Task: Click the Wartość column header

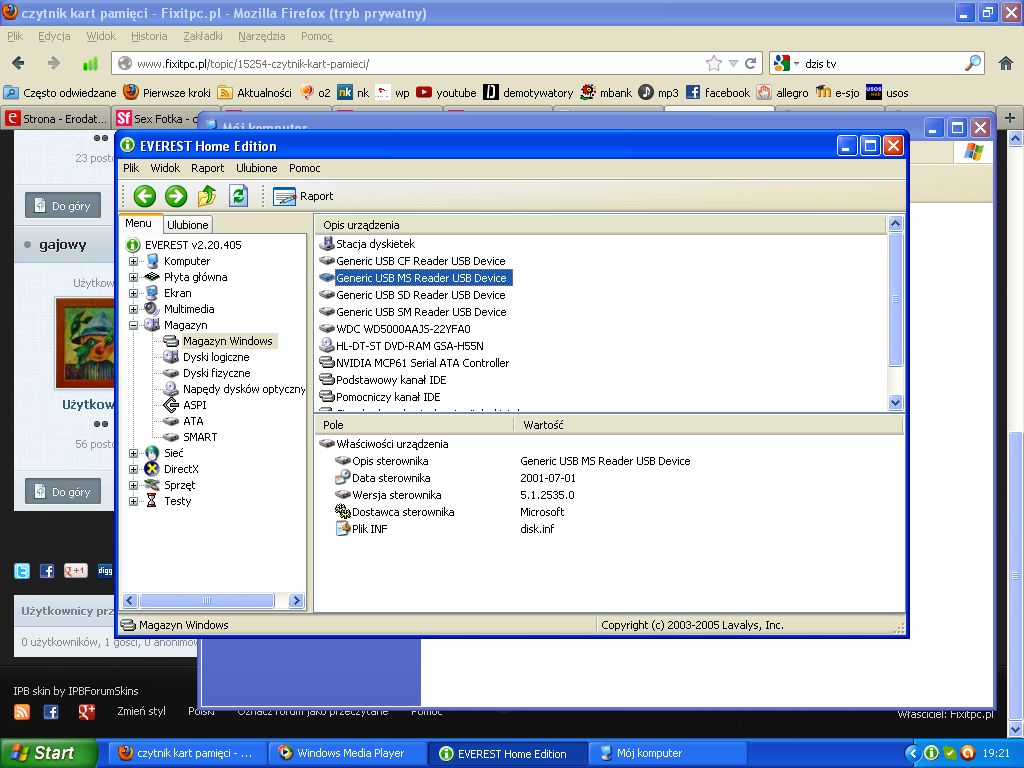Action: coord(709,425)
